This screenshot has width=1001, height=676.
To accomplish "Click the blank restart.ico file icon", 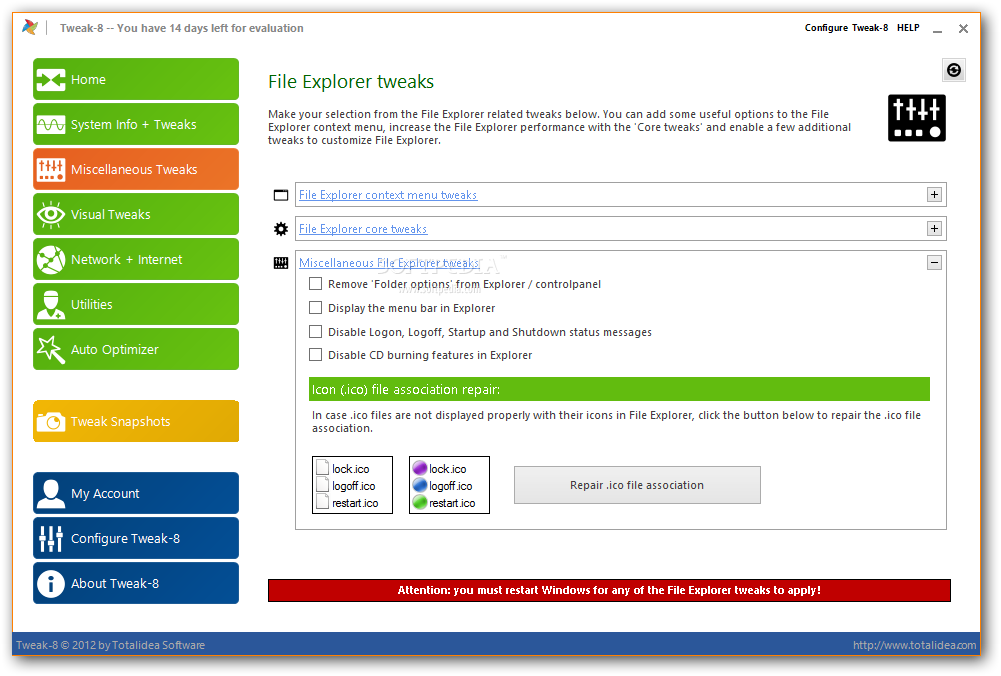I will (322, 502).
